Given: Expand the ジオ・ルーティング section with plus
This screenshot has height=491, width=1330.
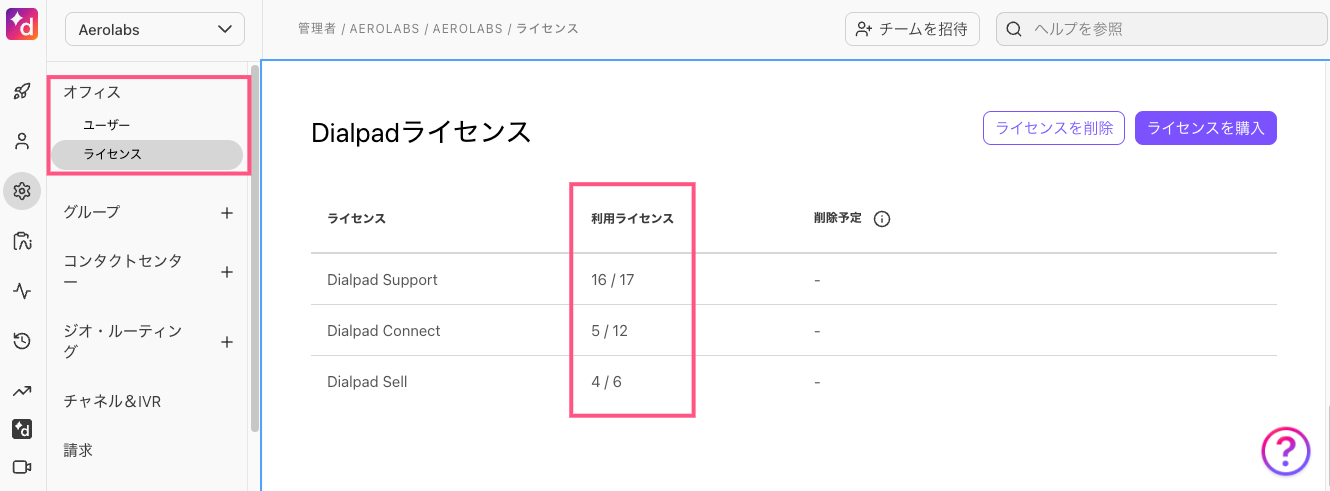Looking at the screenshot, I should pyautogui.click(x=227, y=342).
